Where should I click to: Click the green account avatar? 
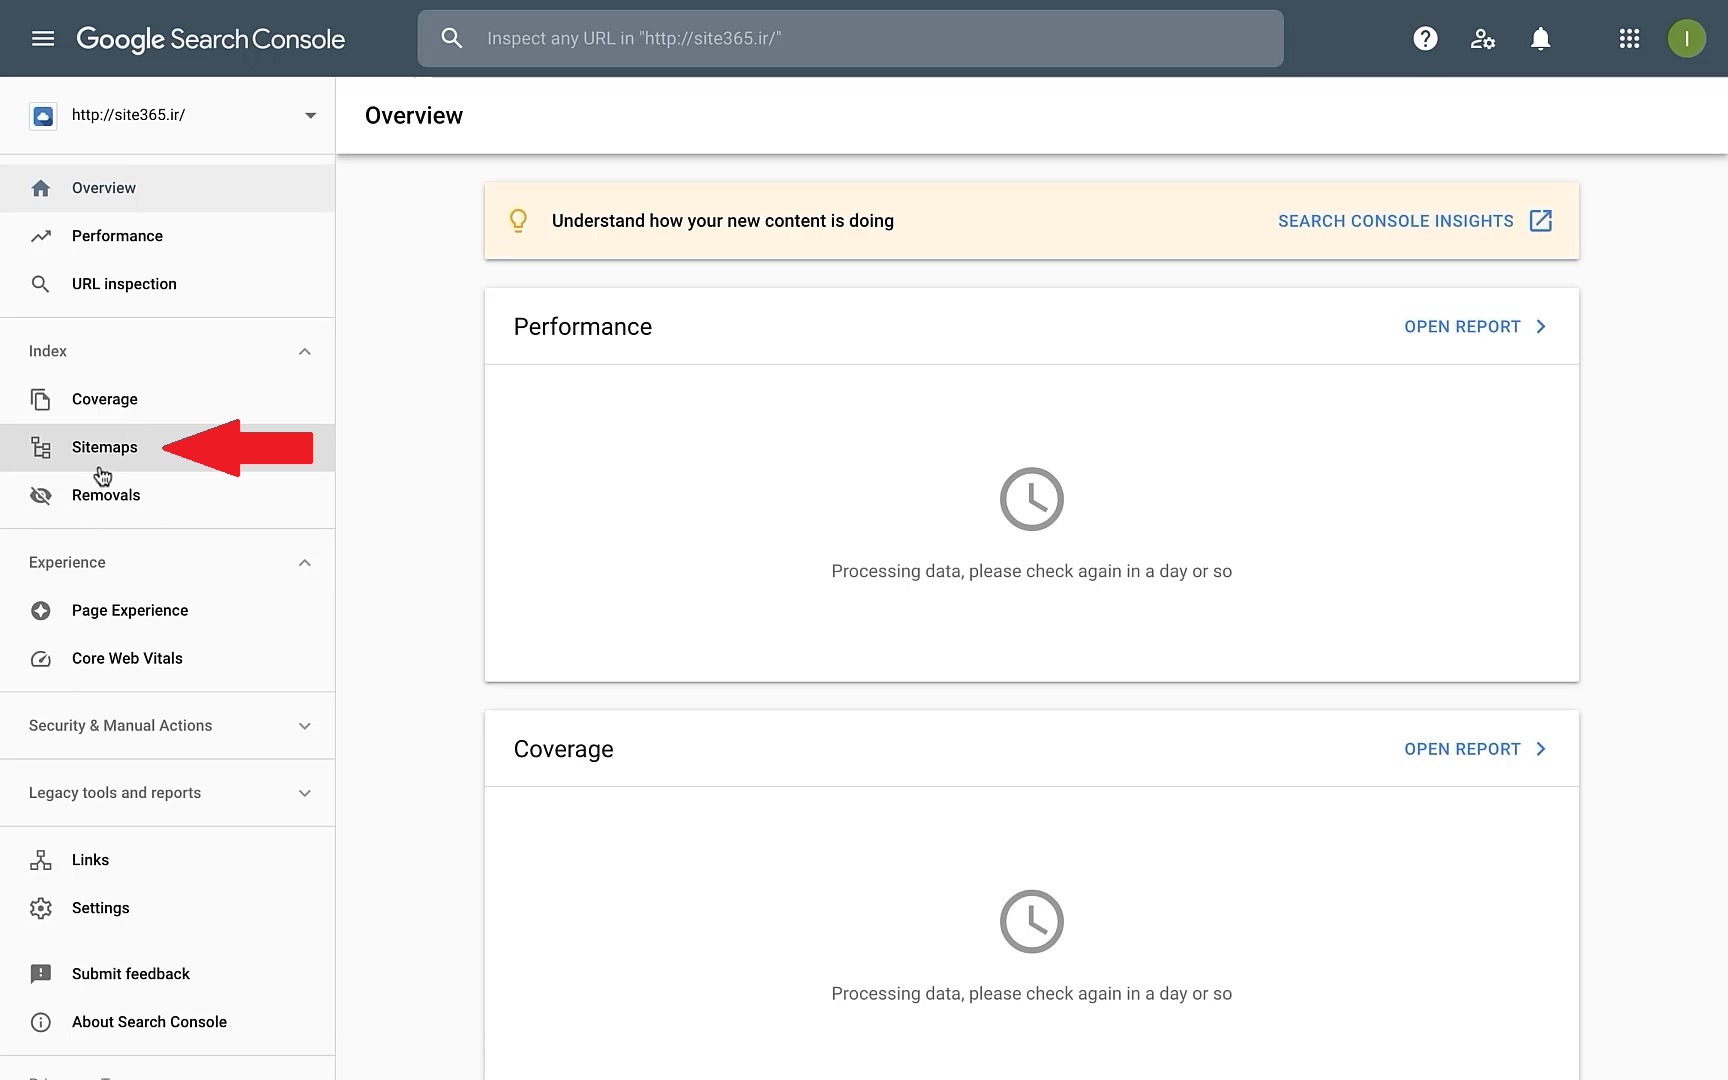tap(1686, 39)
